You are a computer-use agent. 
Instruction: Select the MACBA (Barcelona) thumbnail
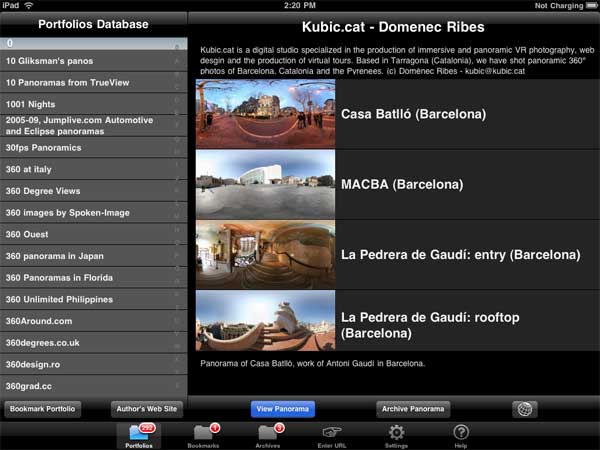pos(265,184)
